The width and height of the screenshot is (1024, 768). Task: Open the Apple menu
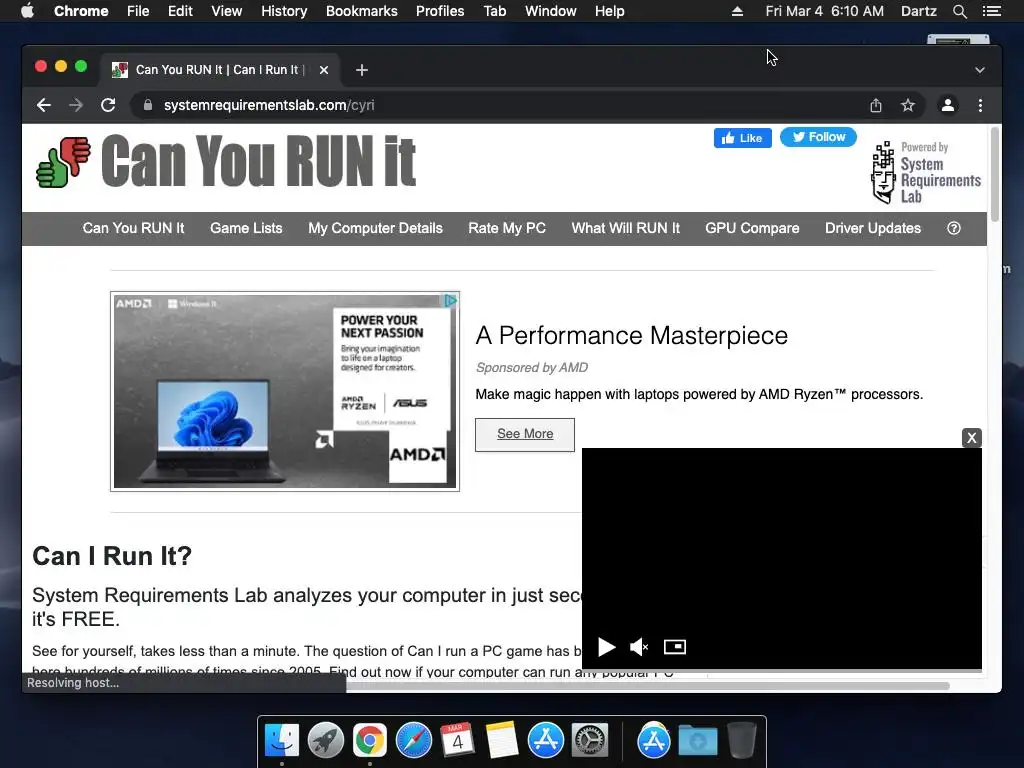click(x=27, y=11)
